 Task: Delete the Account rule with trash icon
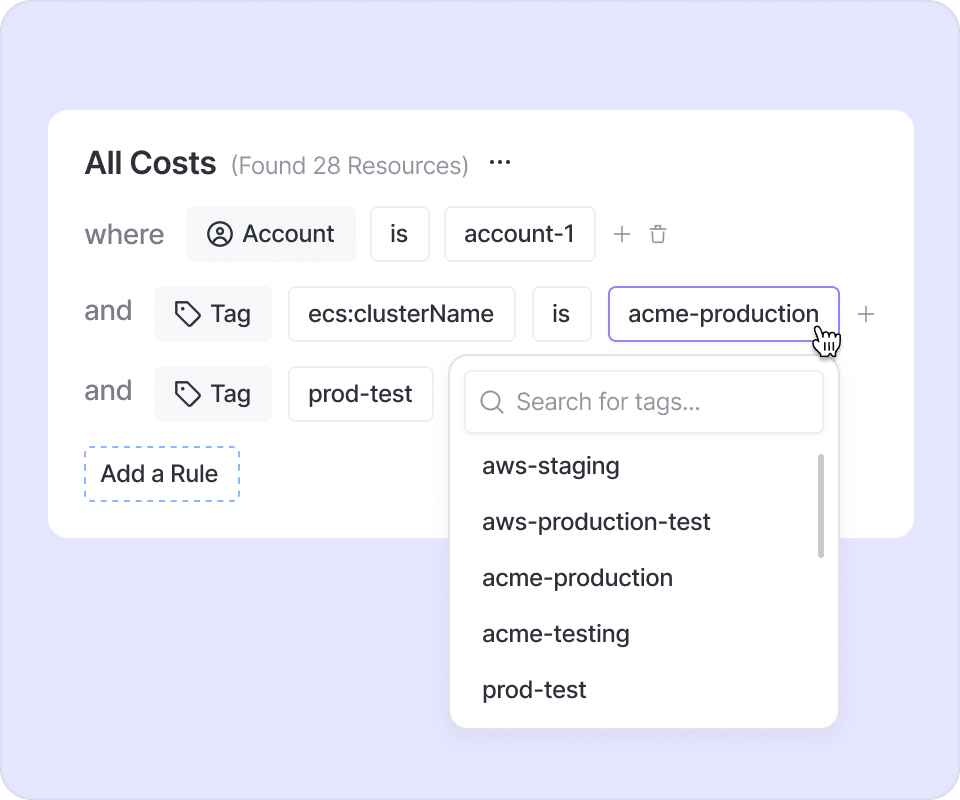[x=658, y=234]
